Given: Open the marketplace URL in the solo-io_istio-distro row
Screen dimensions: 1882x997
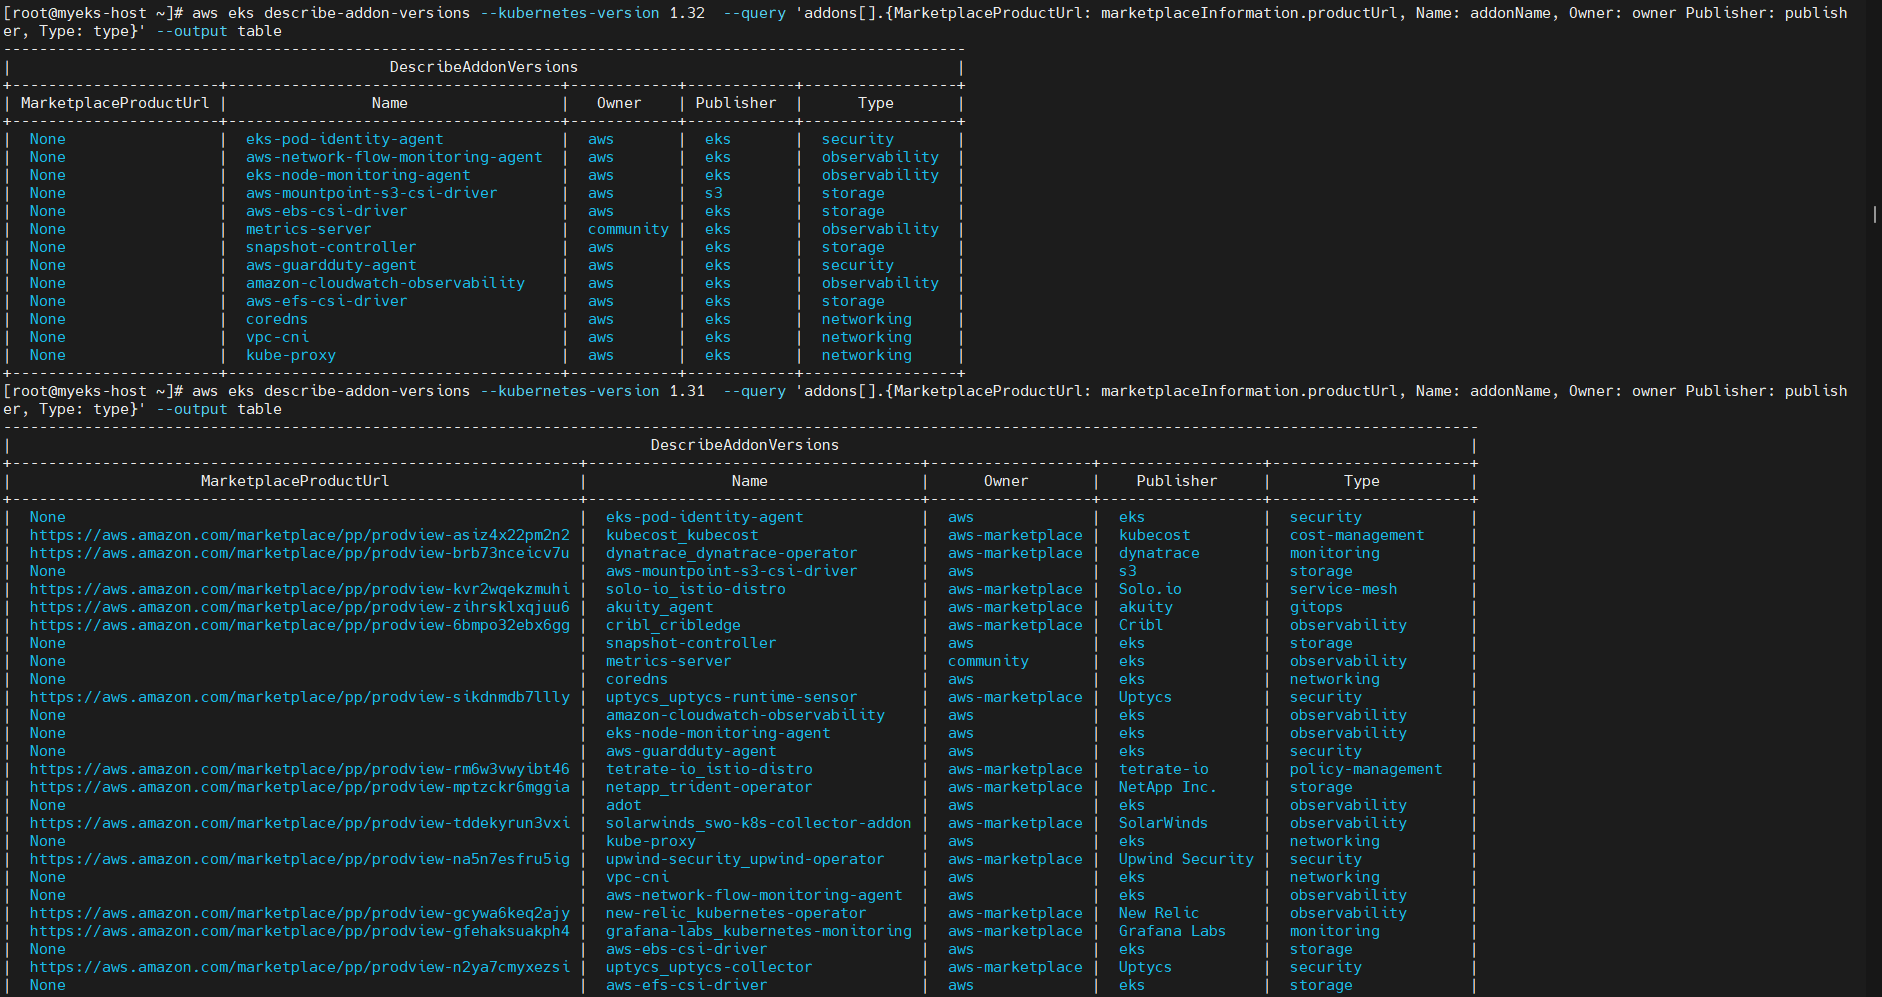Looking at the screenshot, I should pos(299,589).
